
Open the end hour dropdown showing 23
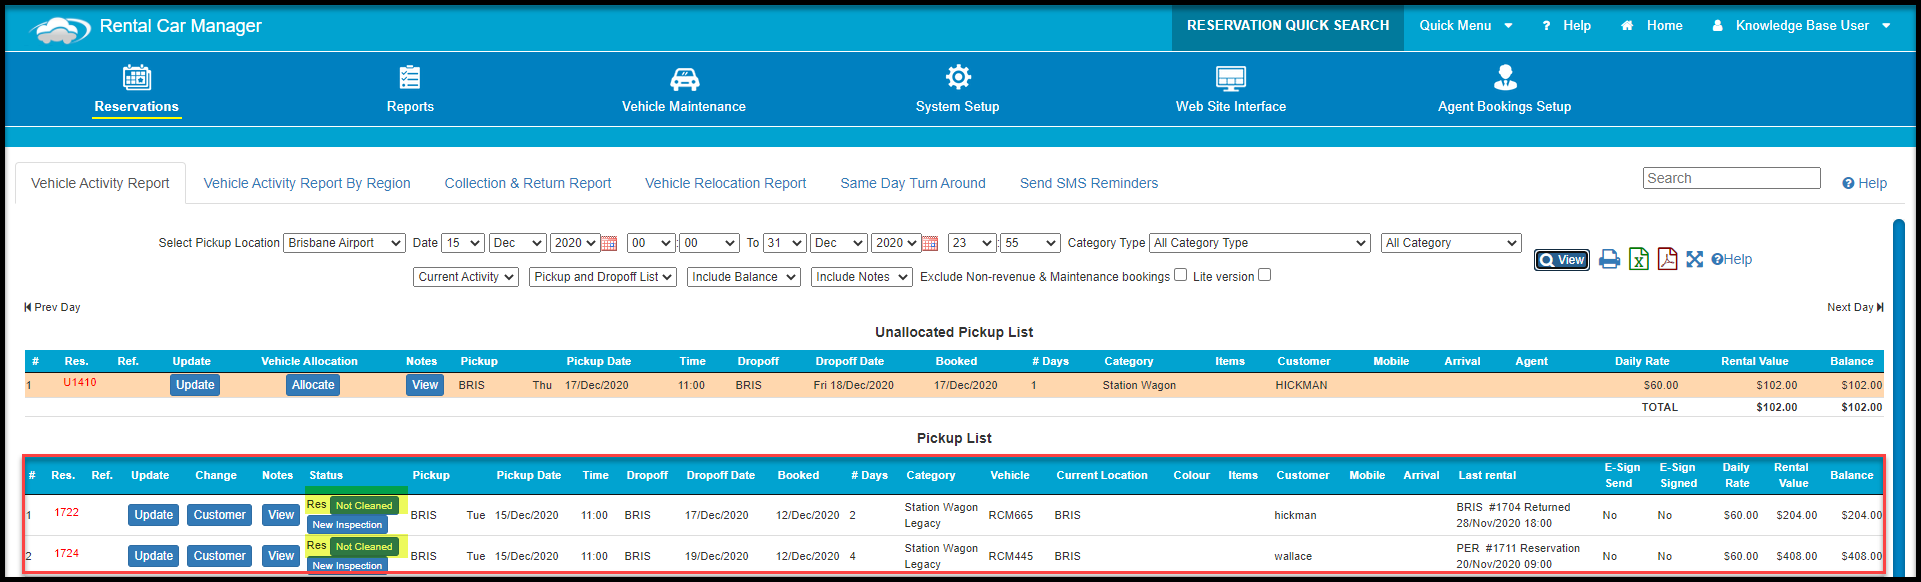coord(973,243)
